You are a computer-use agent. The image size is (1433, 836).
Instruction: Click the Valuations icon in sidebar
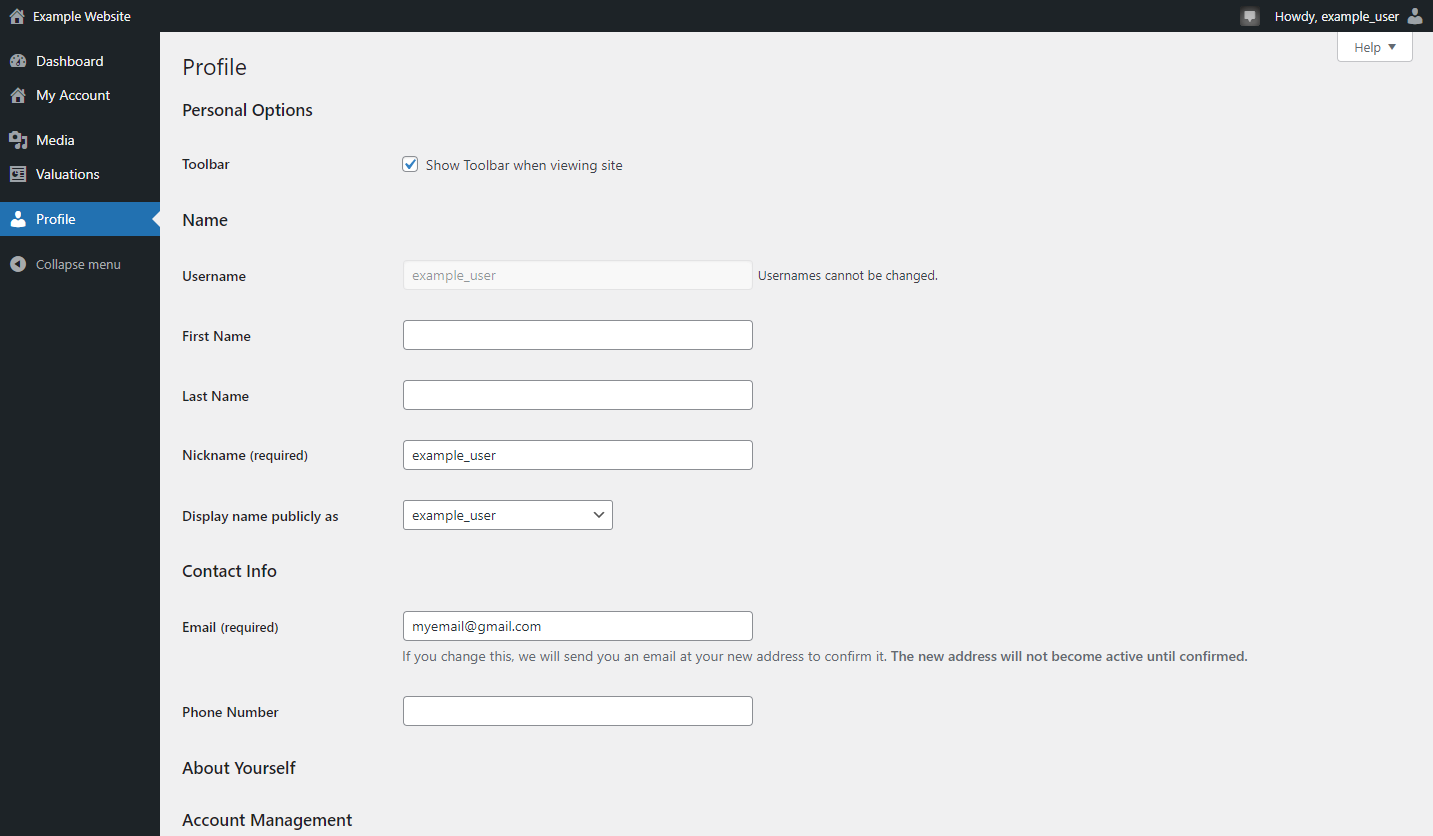[x=18, y=174]
